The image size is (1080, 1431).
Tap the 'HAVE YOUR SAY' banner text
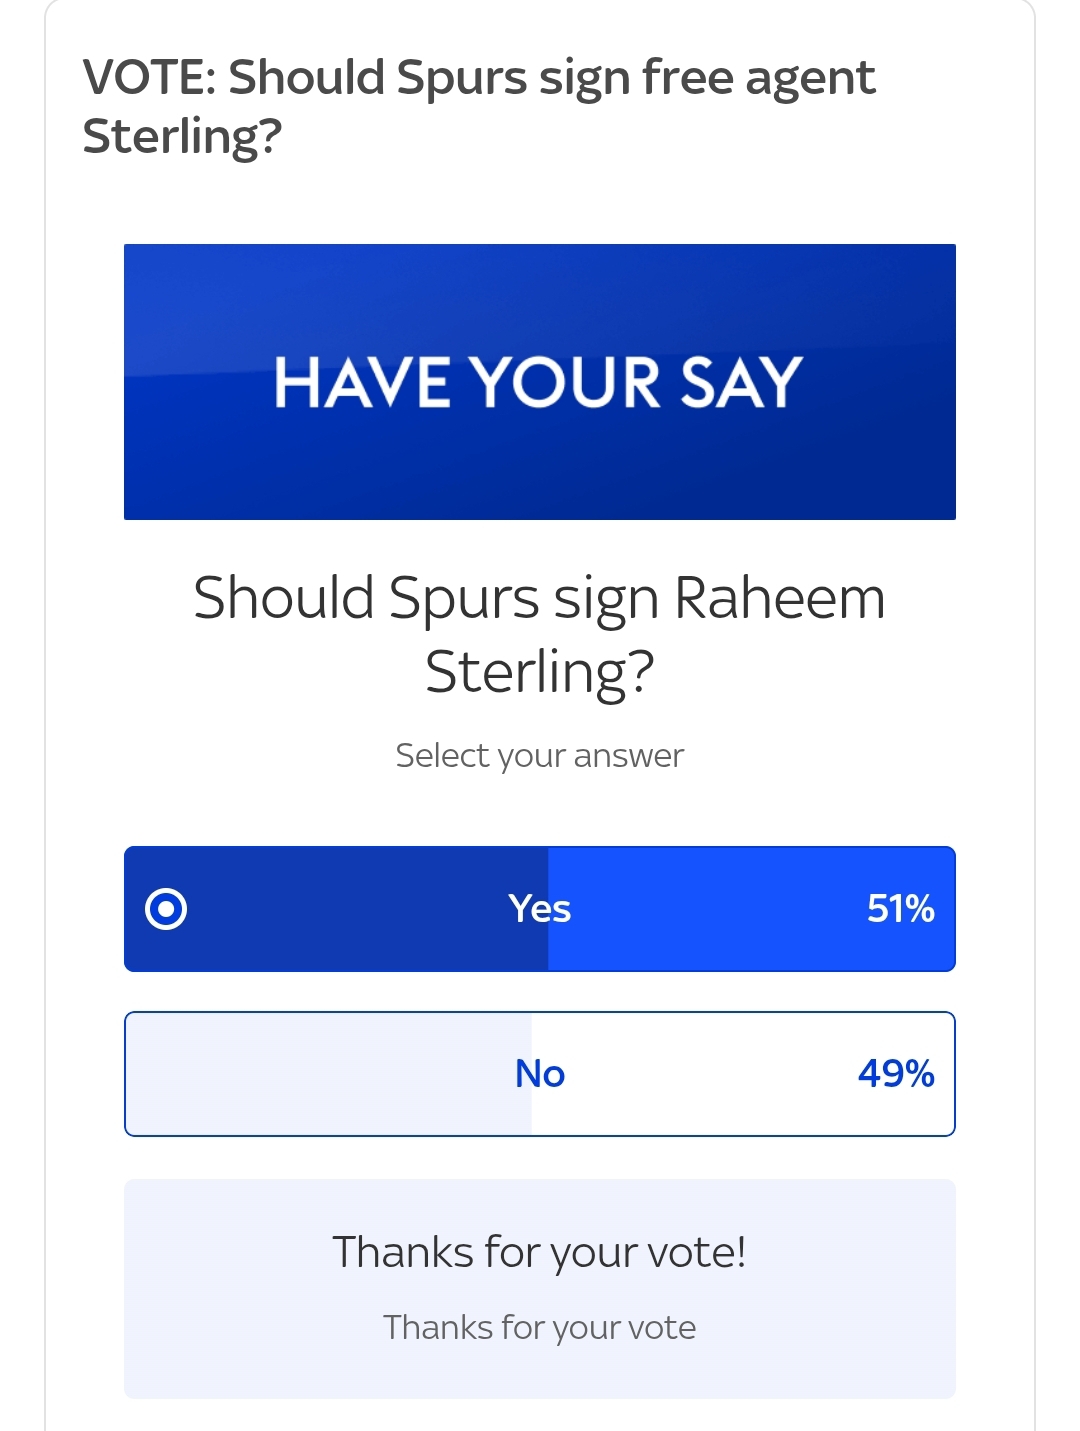[x=539, y=382]
